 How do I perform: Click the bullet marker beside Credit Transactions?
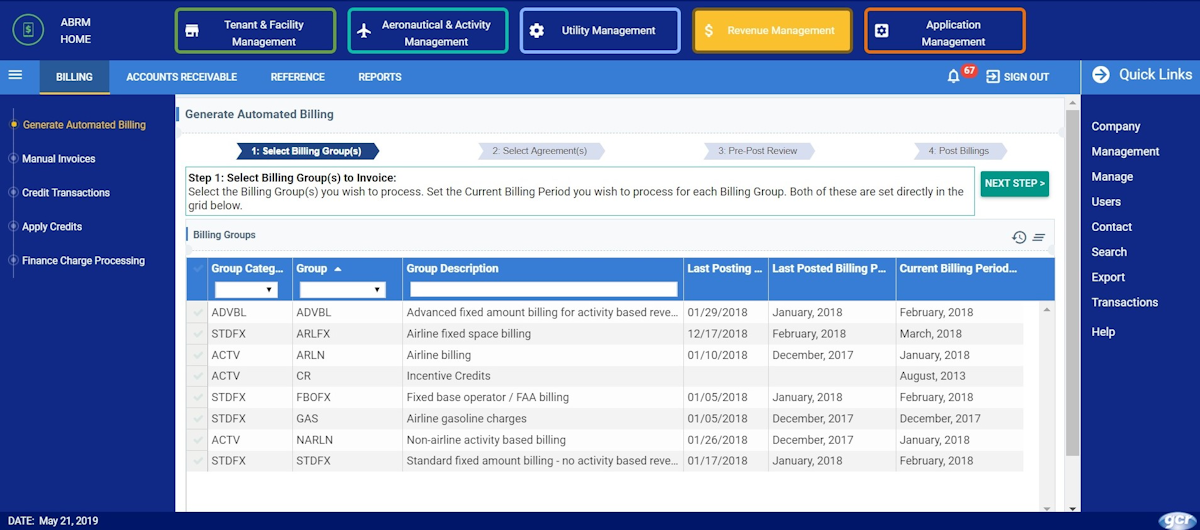click(13, 193)
